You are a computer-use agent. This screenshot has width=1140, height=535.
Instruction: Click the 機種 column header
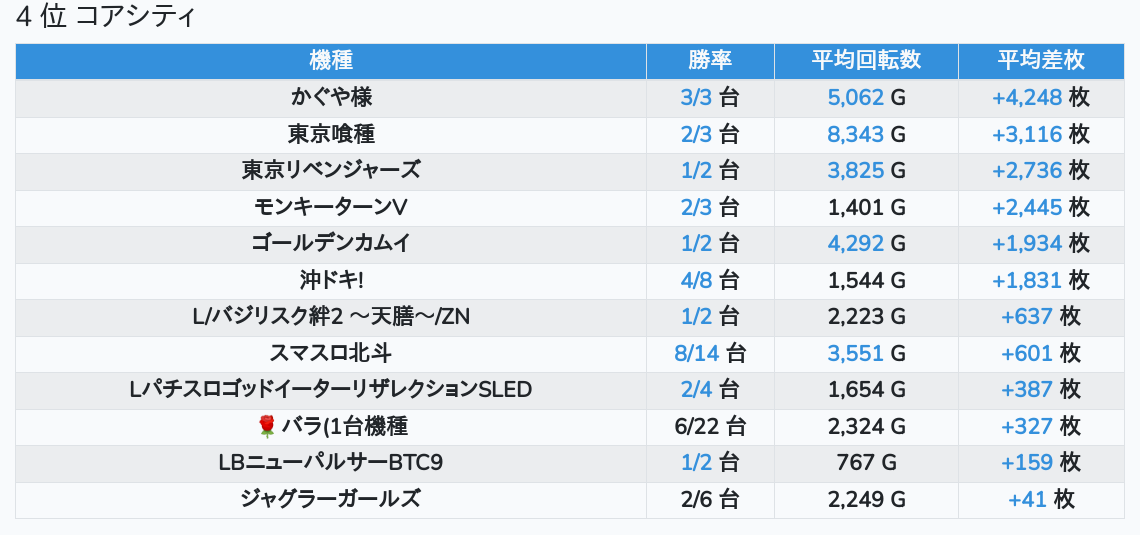tap(331, 61)
